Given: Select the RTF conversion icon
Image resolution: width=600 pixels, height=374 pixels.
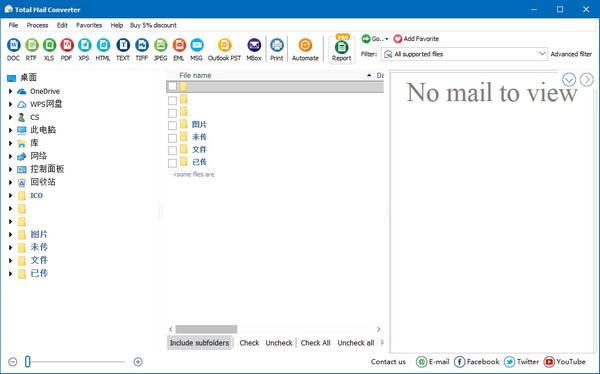Looking at the screenshot, I should click(31, 45).
